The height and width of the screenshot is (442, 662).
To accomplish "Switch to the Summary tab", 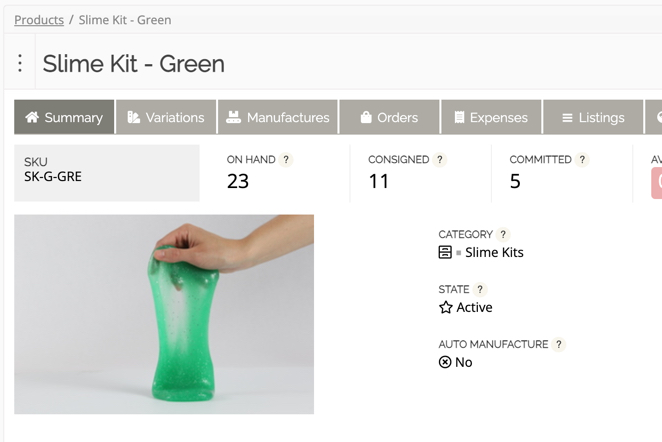I will (x=64, y=117).
